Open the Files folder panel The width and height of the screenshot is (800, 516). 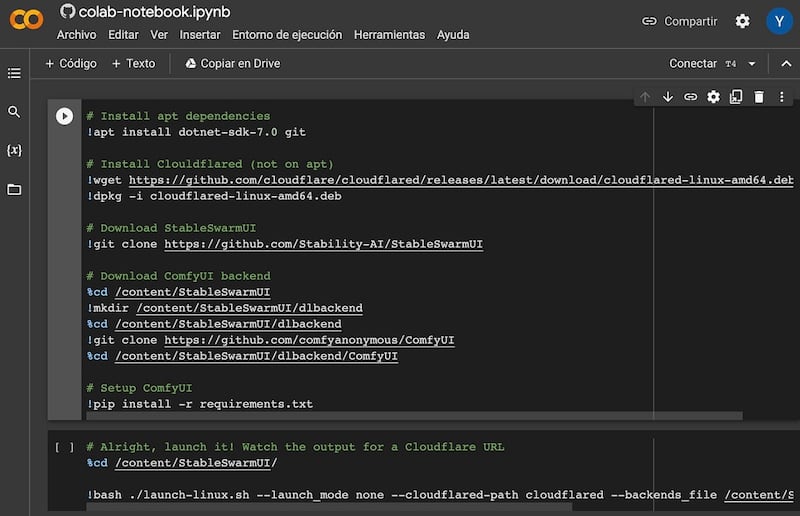[x=14, y=189]
